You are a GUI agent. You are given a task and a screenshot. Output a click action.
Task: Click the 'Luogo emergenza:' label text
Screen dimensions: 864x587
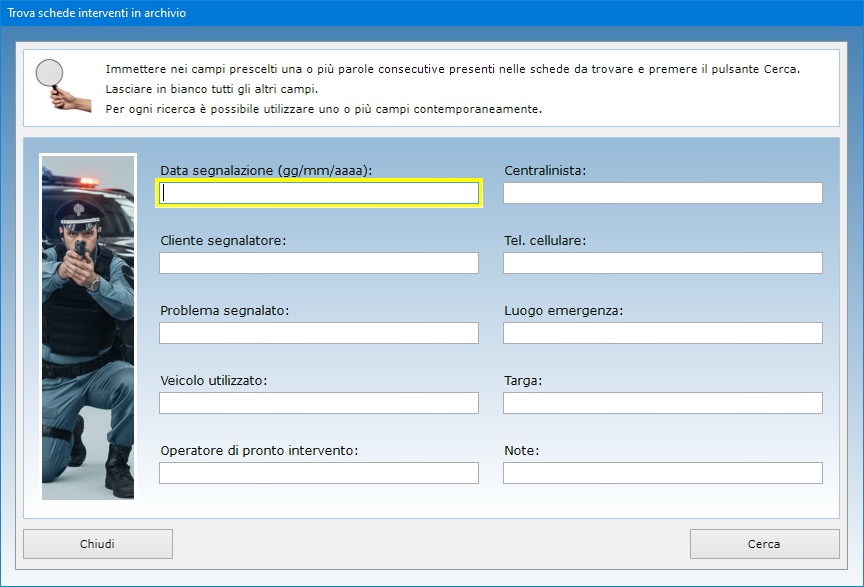(563, 311)
